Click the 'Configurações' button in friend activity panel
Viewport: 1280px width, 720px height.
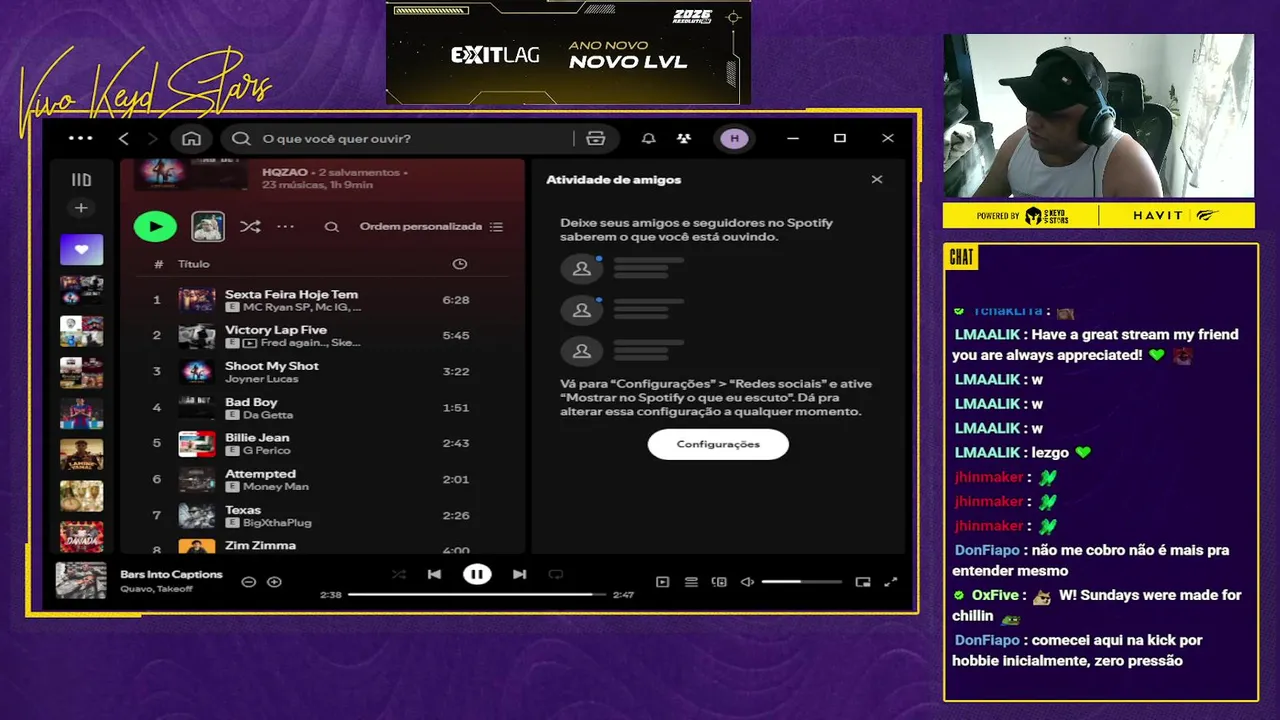point(718,444)
